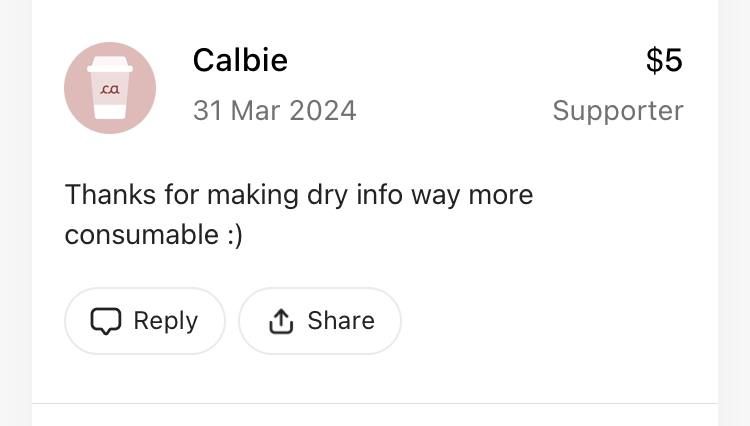Click the 31 Mar 2024 date
Viewport: 750px width, 426px height.
(274, 110)
